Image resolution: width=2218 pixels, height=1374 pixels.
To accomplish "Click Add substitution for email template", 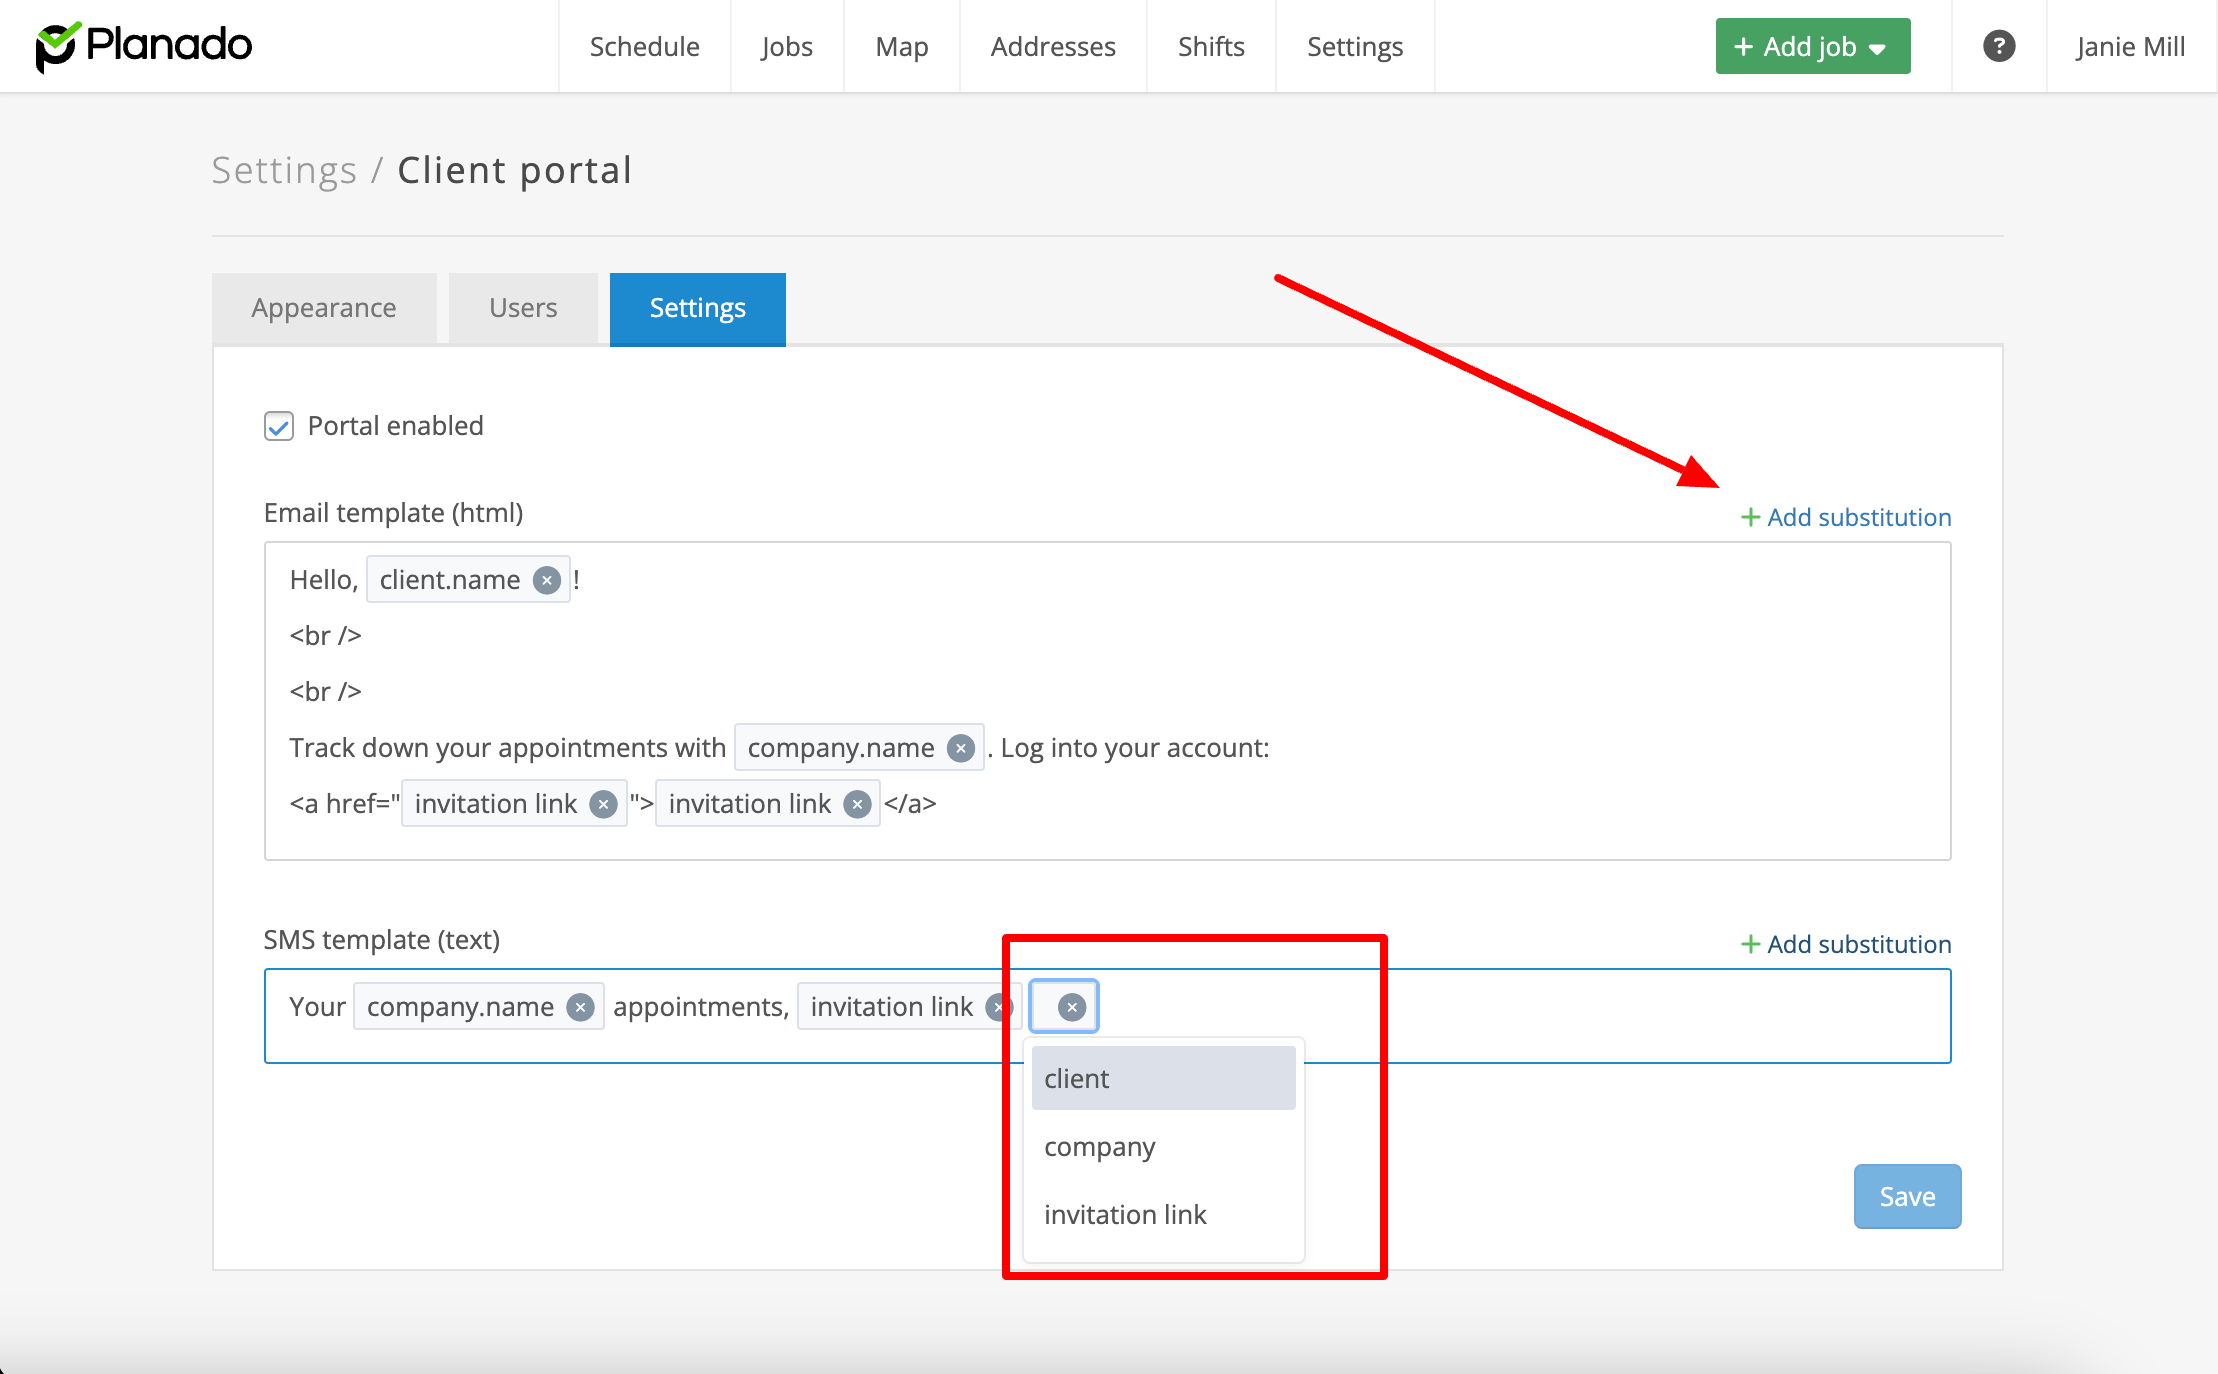I will pyautogui.click(x=1846, y=517).
